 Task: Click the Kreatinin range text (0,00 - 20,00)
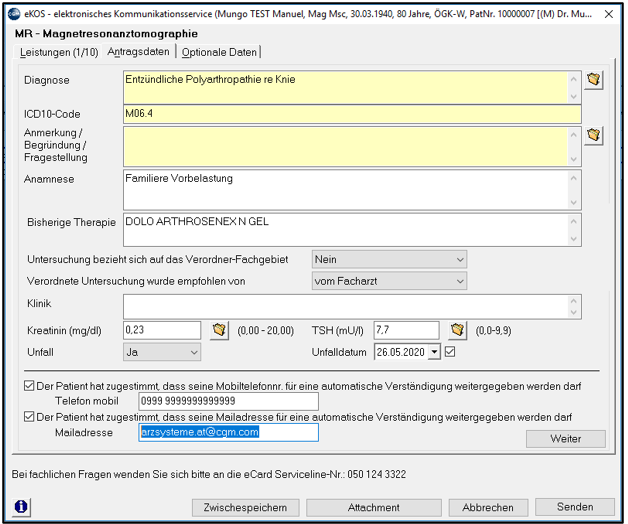(266, 331)
